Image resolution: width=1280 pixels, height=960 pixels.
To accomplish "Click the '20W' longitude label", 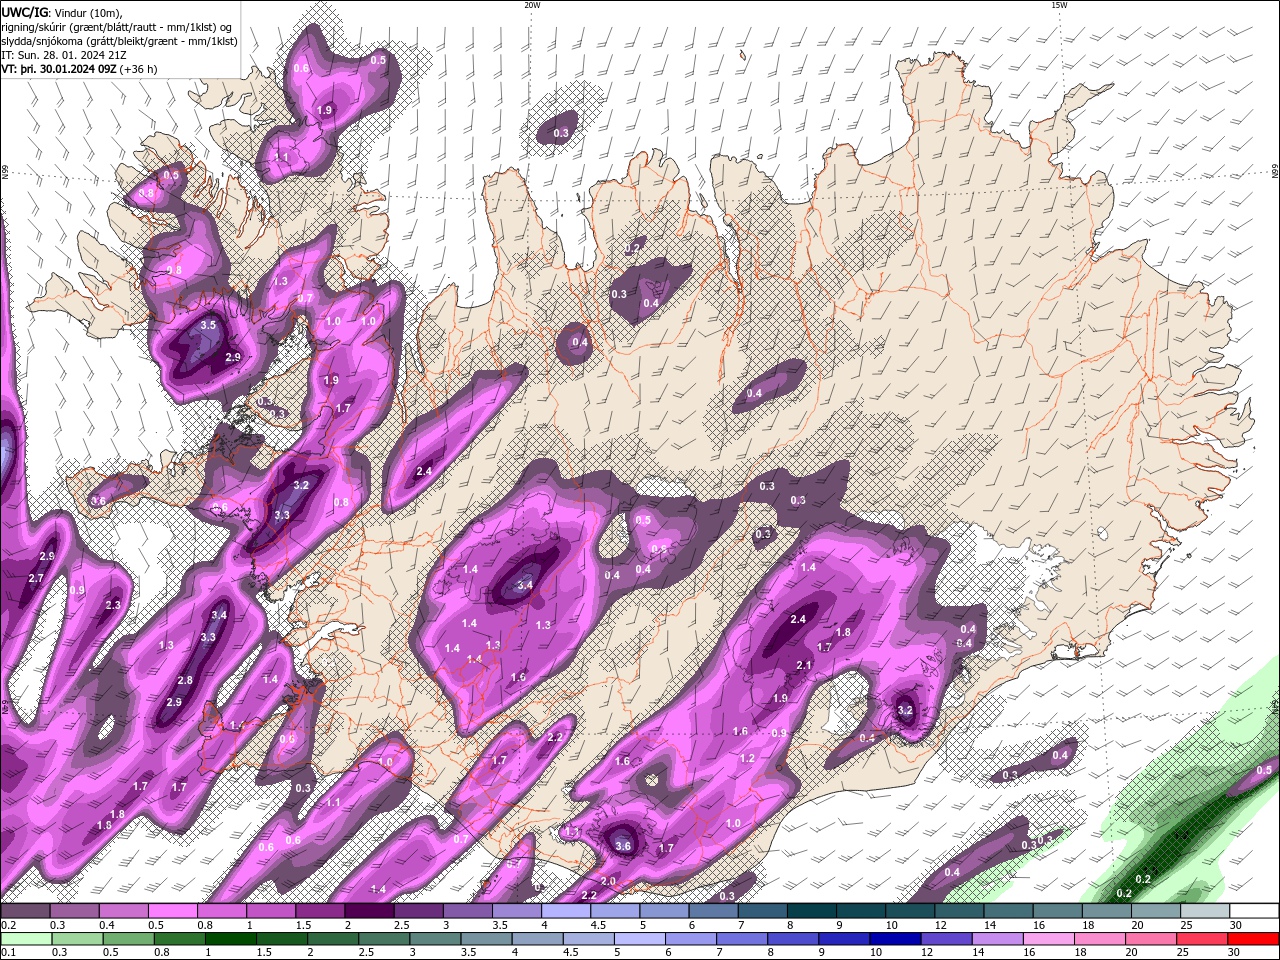I will (532, 5).
